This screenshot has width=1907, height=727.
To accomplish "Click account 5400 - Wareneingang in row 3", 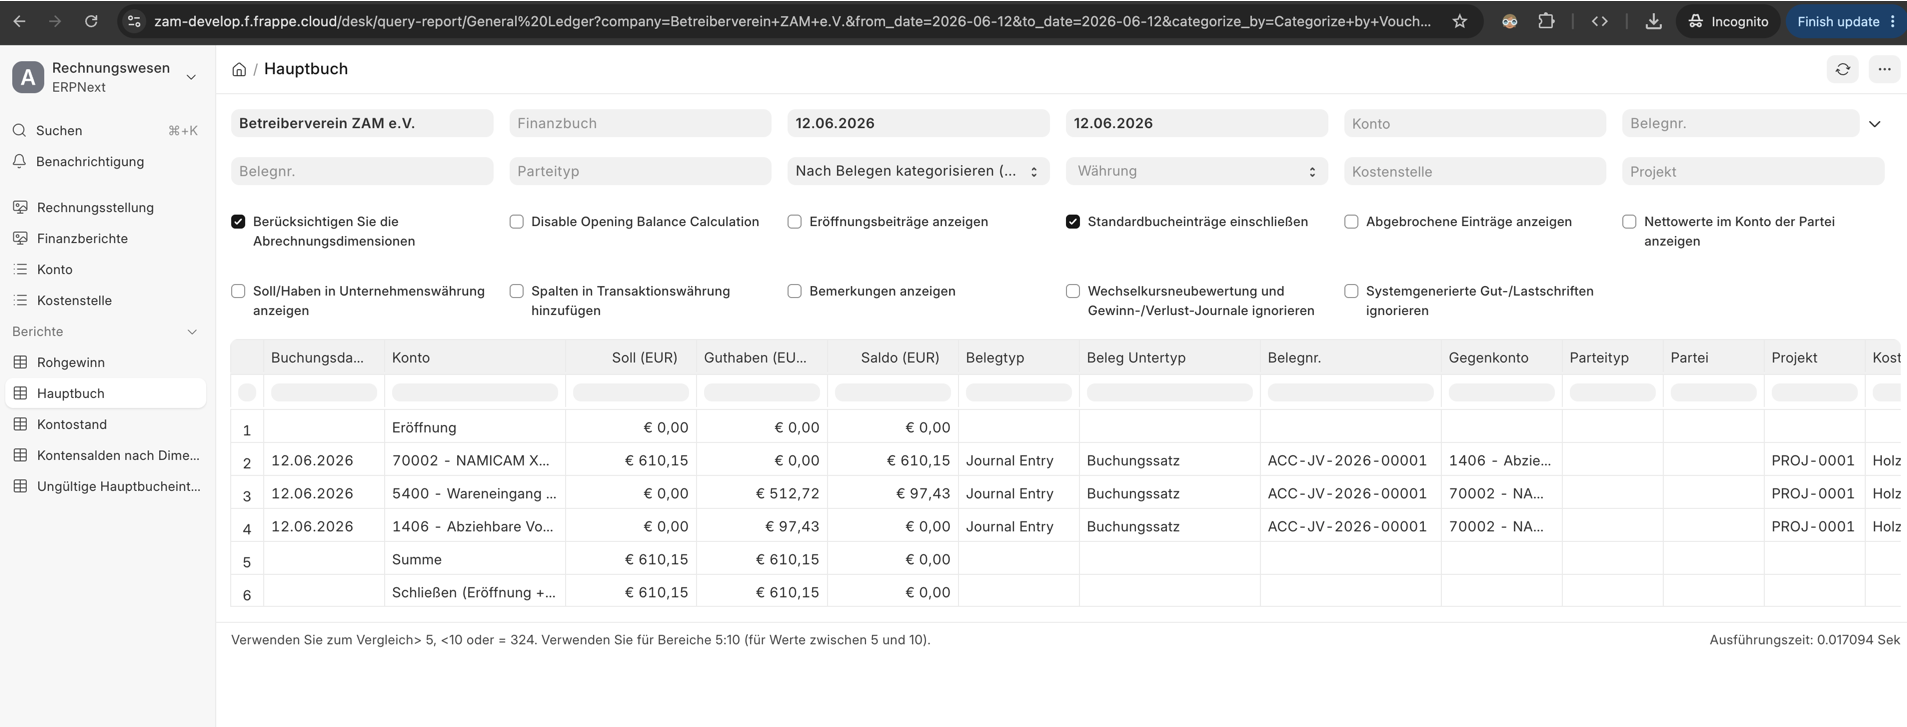I will click(x=474, y=494).
